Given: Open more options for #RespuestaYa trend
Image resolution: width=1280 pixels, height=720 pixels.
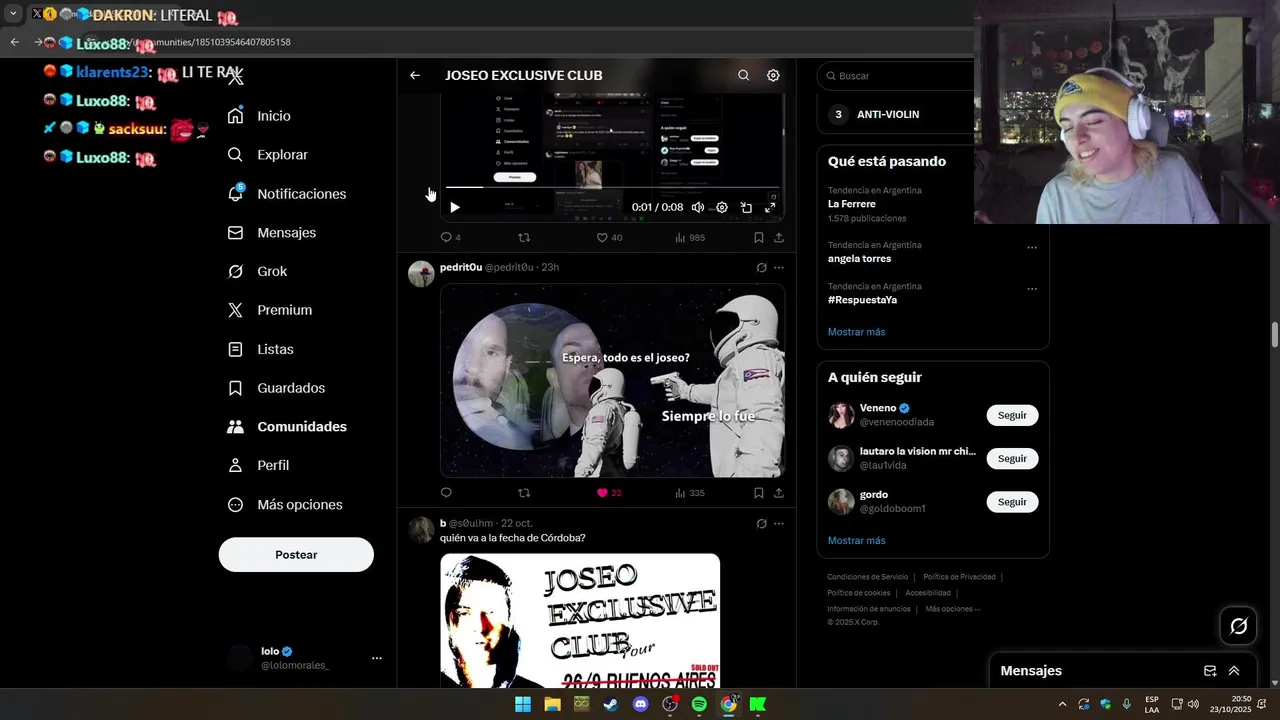Looking at the screenshot, I should click(1032, 289).
